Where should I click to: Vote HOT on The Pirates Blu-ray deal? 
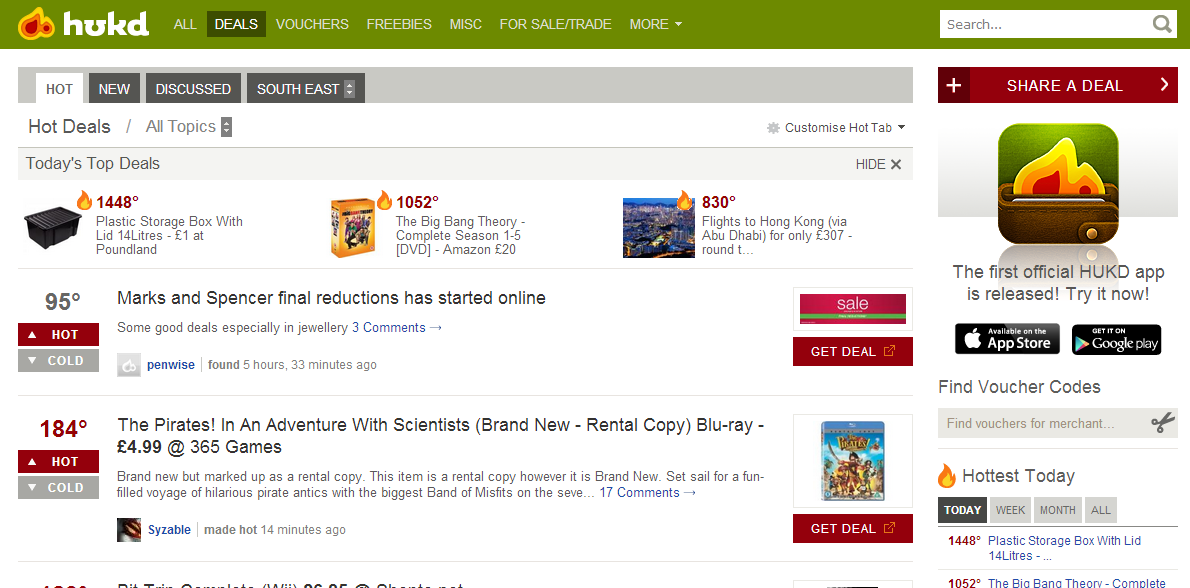[58, 462]
